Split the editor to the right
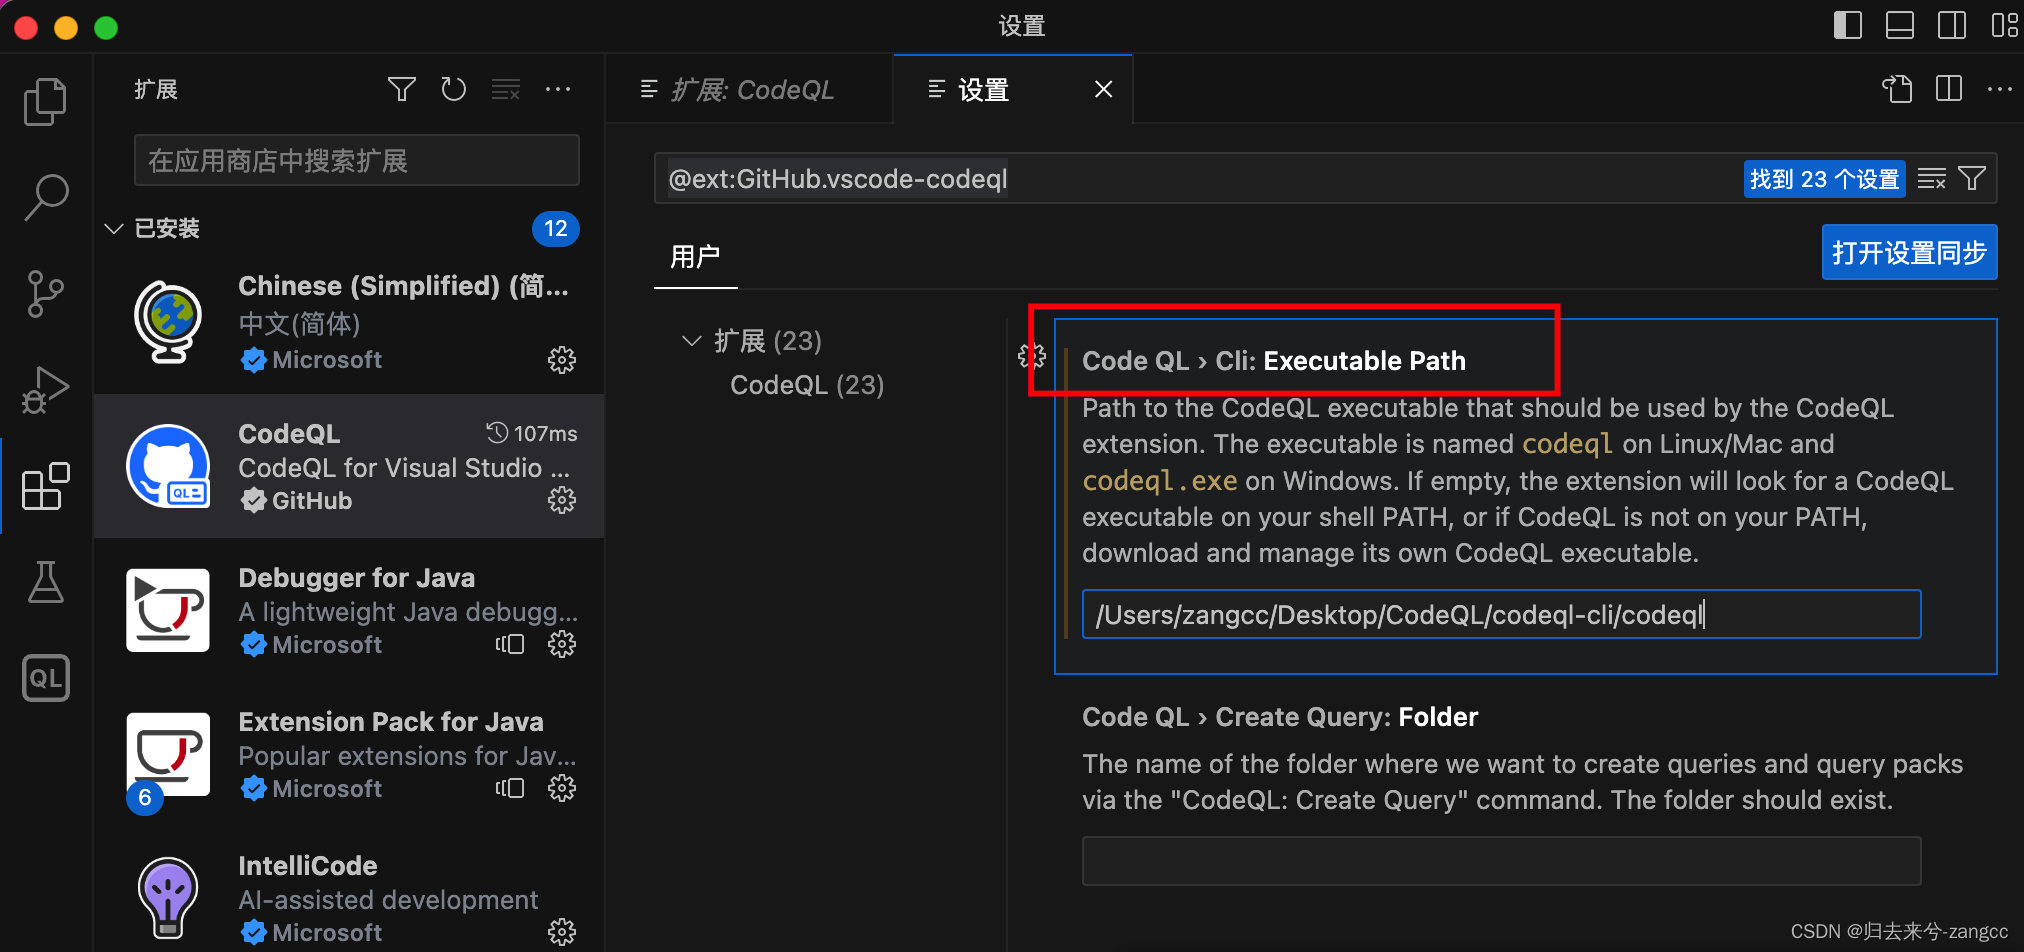Viewport: 2024px width, 952px height. [1949, 89]
